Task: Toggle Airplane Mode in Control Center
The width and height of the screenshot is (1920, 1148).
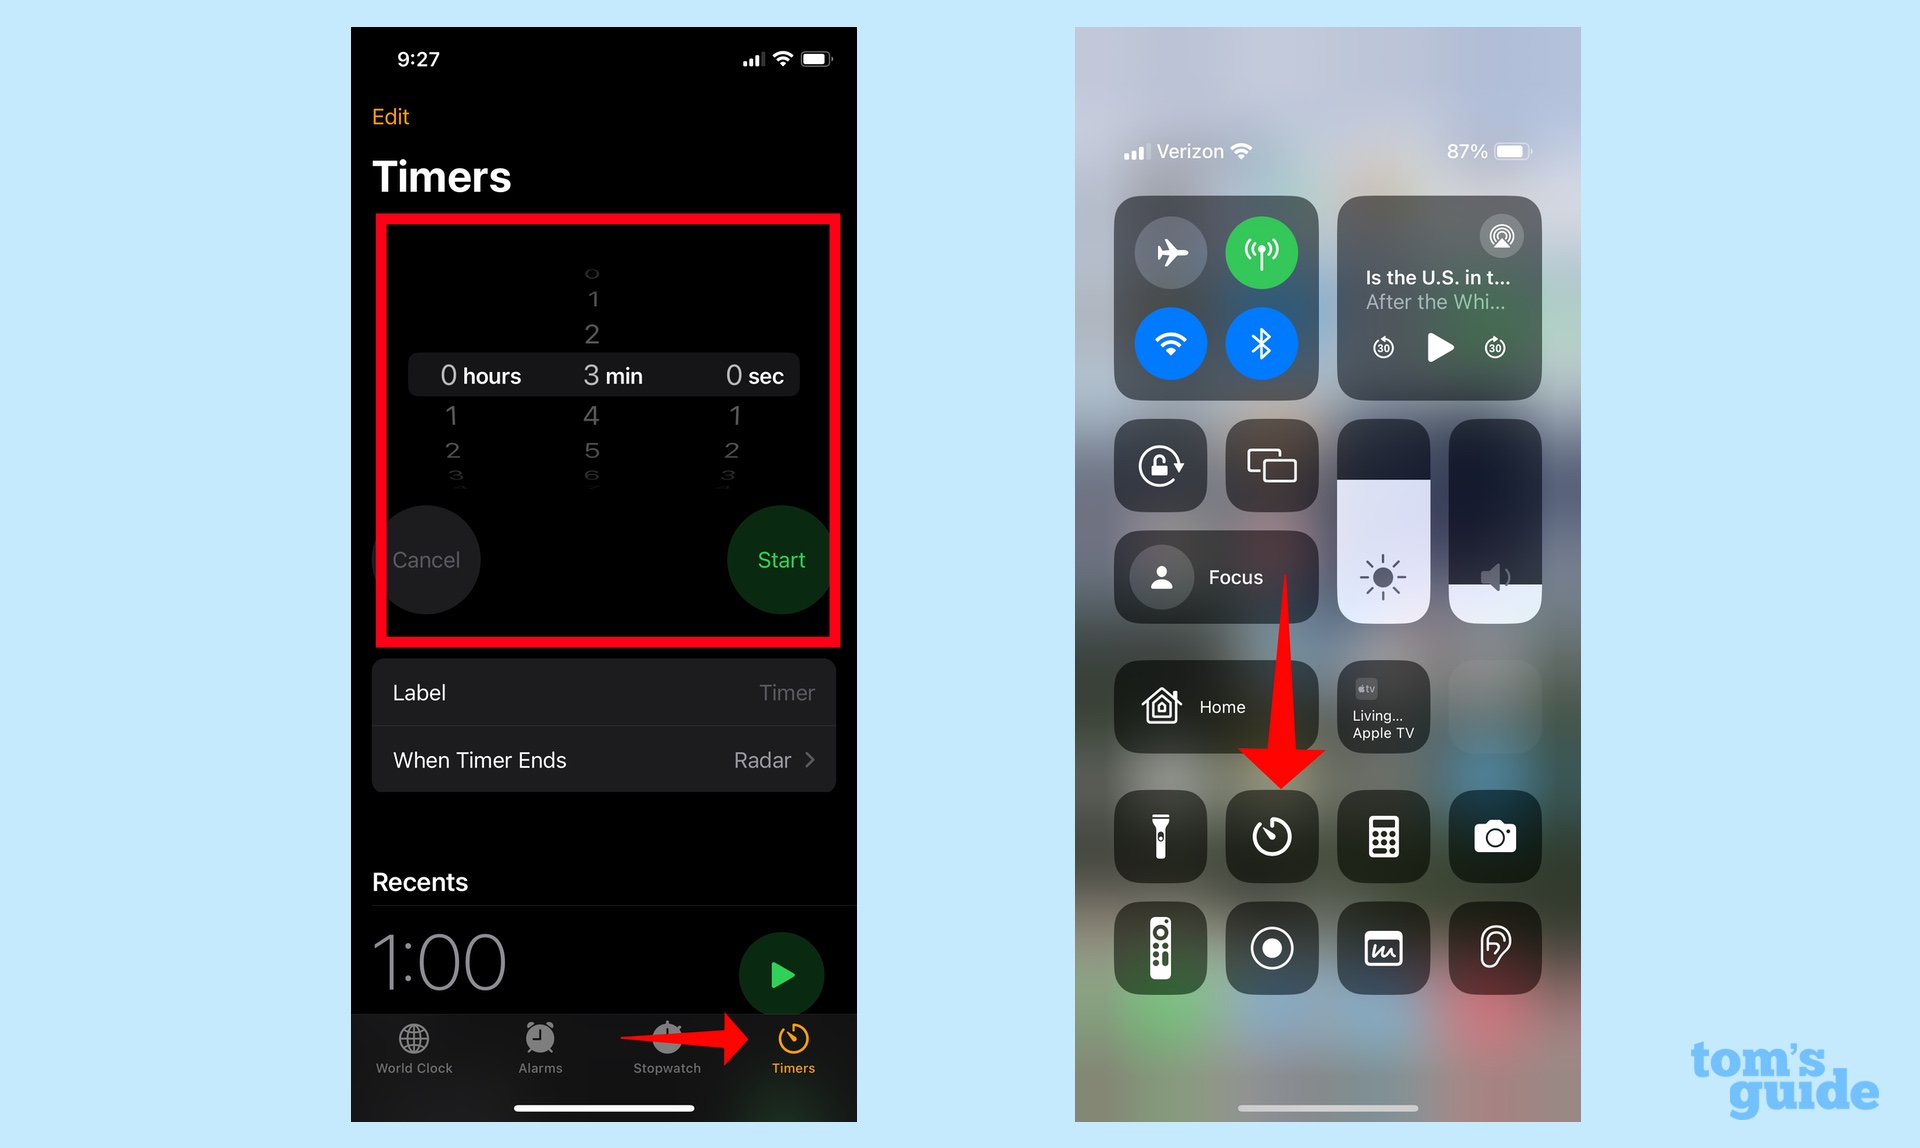Action: 1166,250
